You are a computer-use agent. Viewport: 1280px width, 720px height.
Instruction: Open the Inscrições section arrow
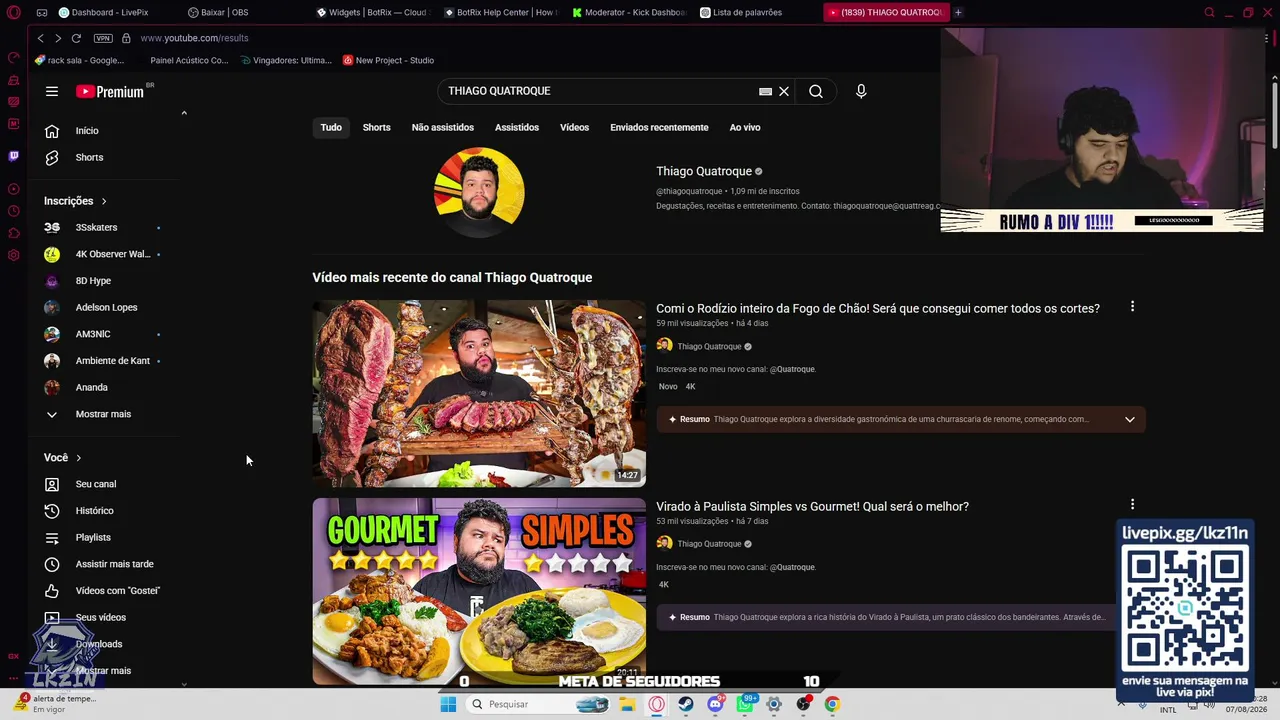[x=103, y=201]
